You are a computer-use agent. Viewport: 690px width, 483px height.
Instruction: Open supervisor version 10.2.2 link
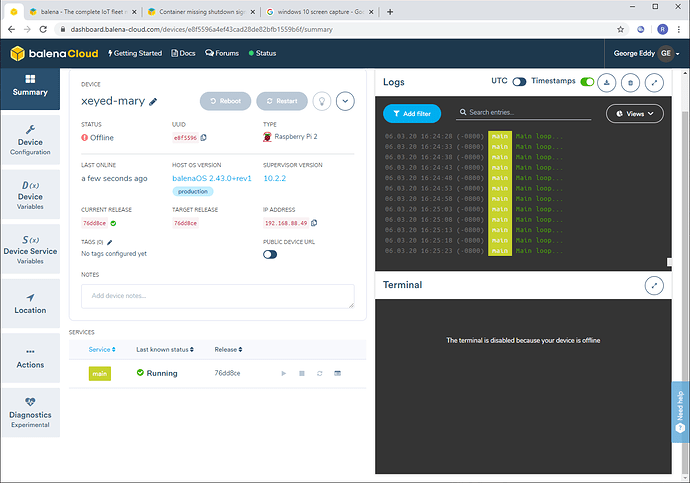click(x=275, y=178)
